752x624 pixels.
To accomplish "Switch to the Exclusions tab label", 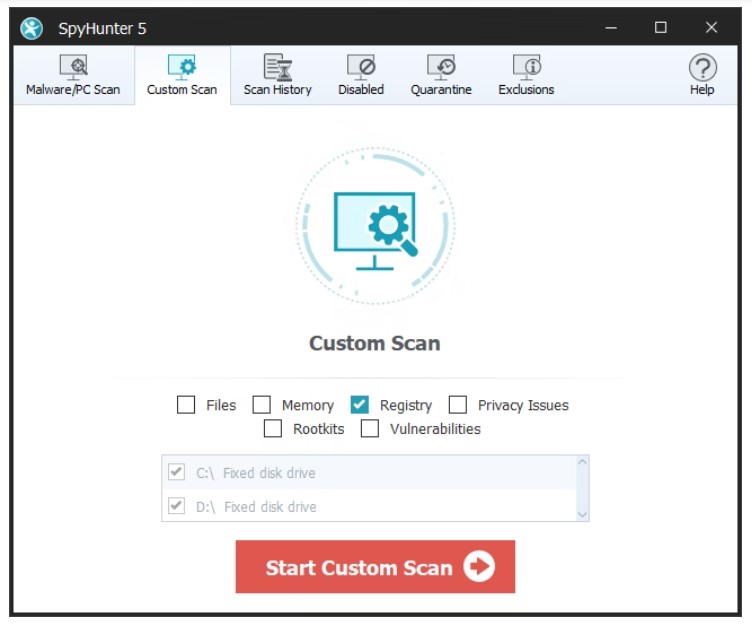I will tap(526, 90).
